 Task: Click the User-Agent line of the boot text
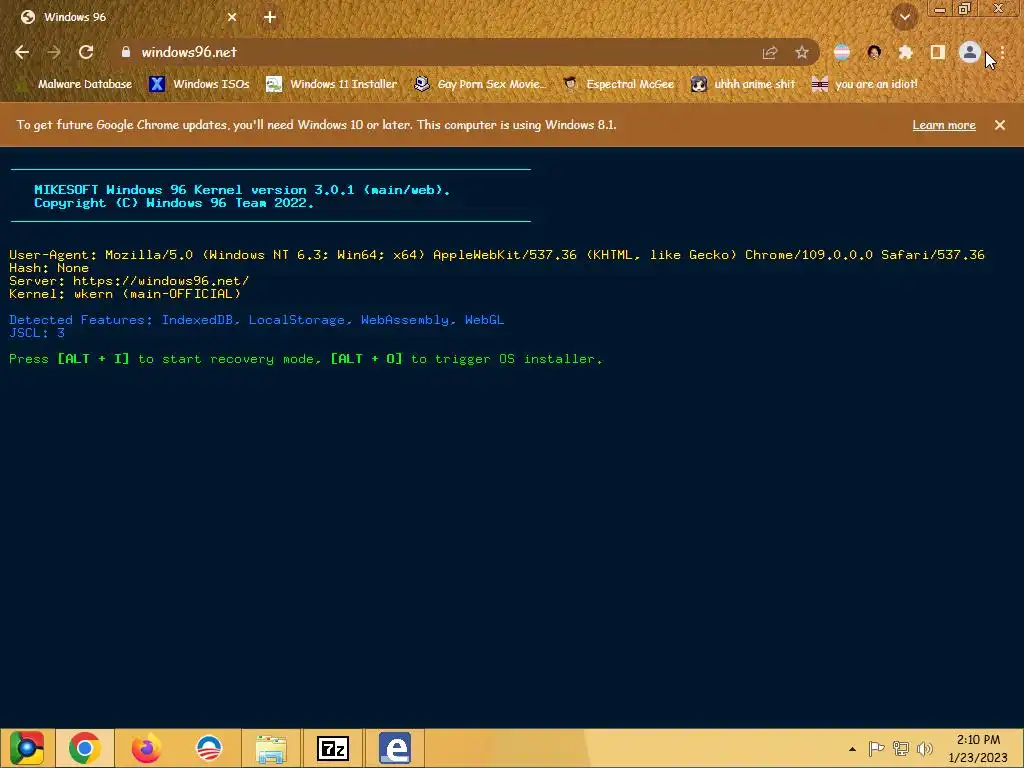click(x=497, y=255)
